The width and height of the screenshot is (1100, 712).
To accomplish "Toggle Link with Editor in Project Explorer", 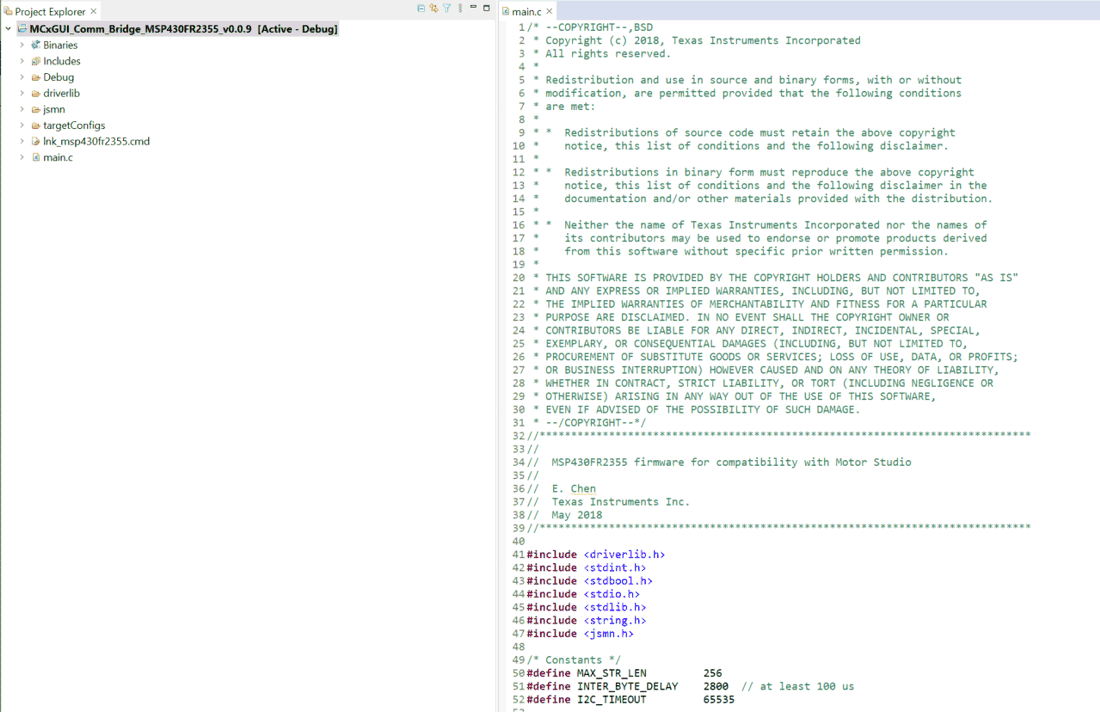I will coord(434,8).
